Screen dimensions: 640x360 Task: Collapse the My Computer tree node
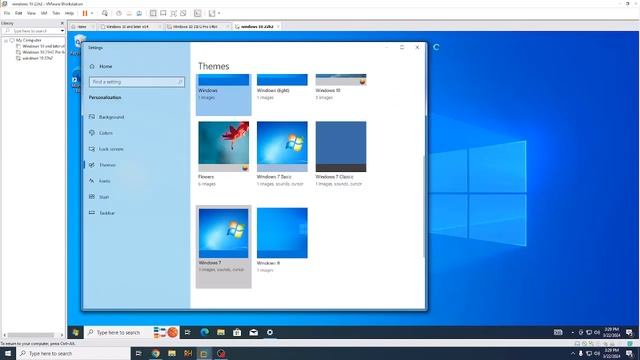[6, 41]
